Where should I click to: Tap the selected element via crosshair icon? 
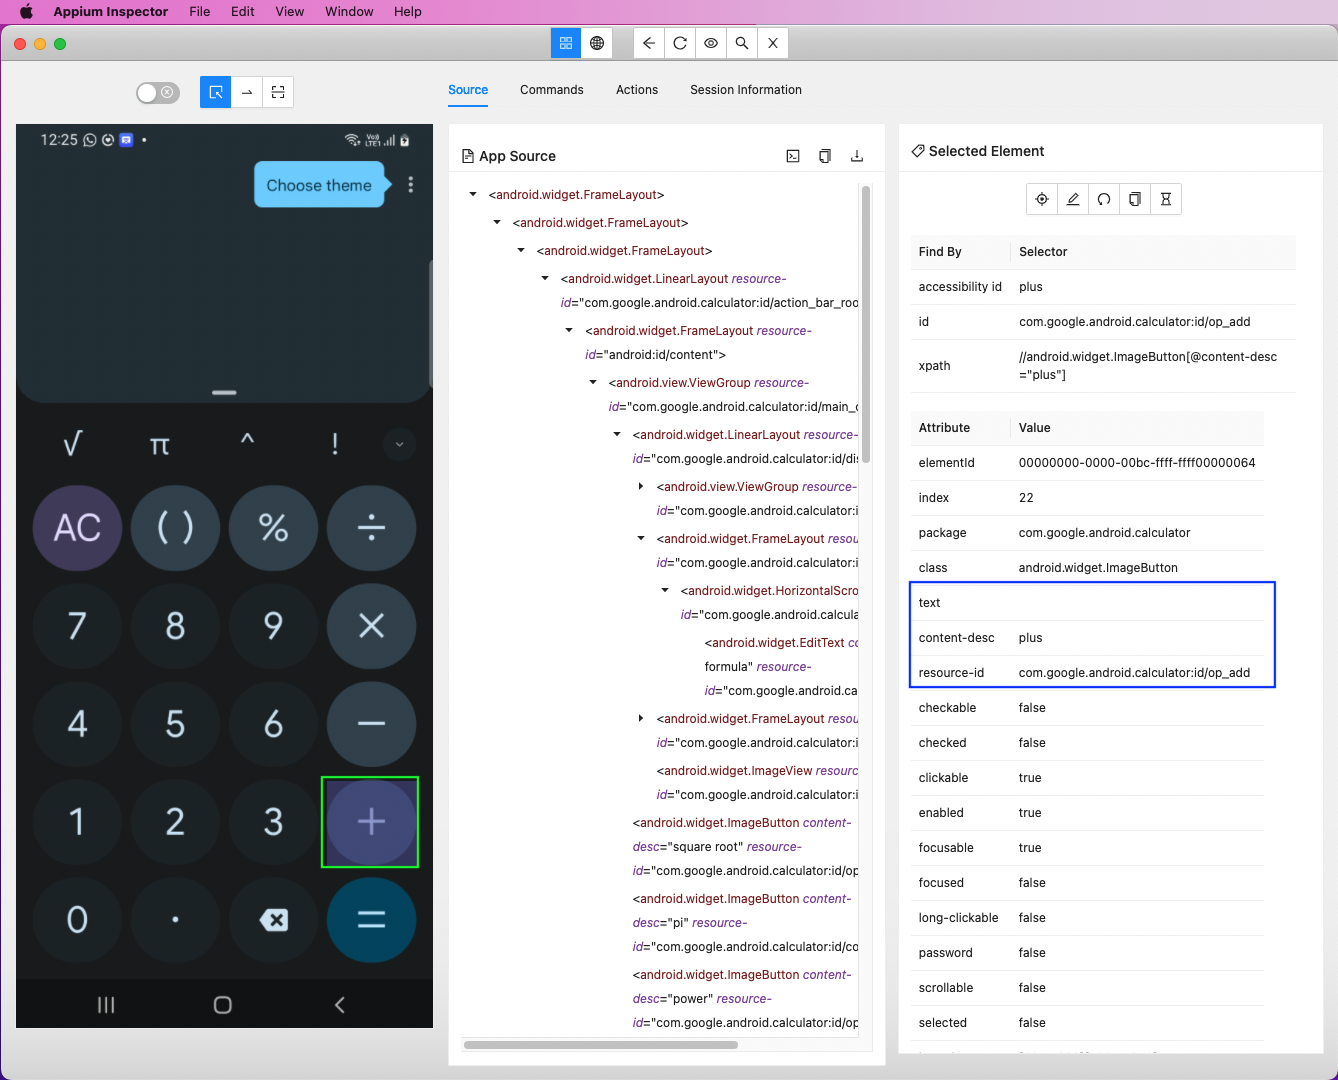[1041, 199]
